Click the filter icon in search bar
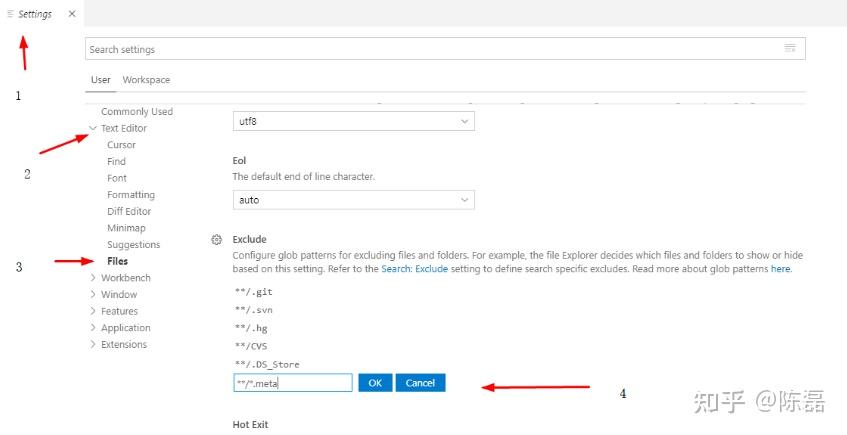 (790, 49)
